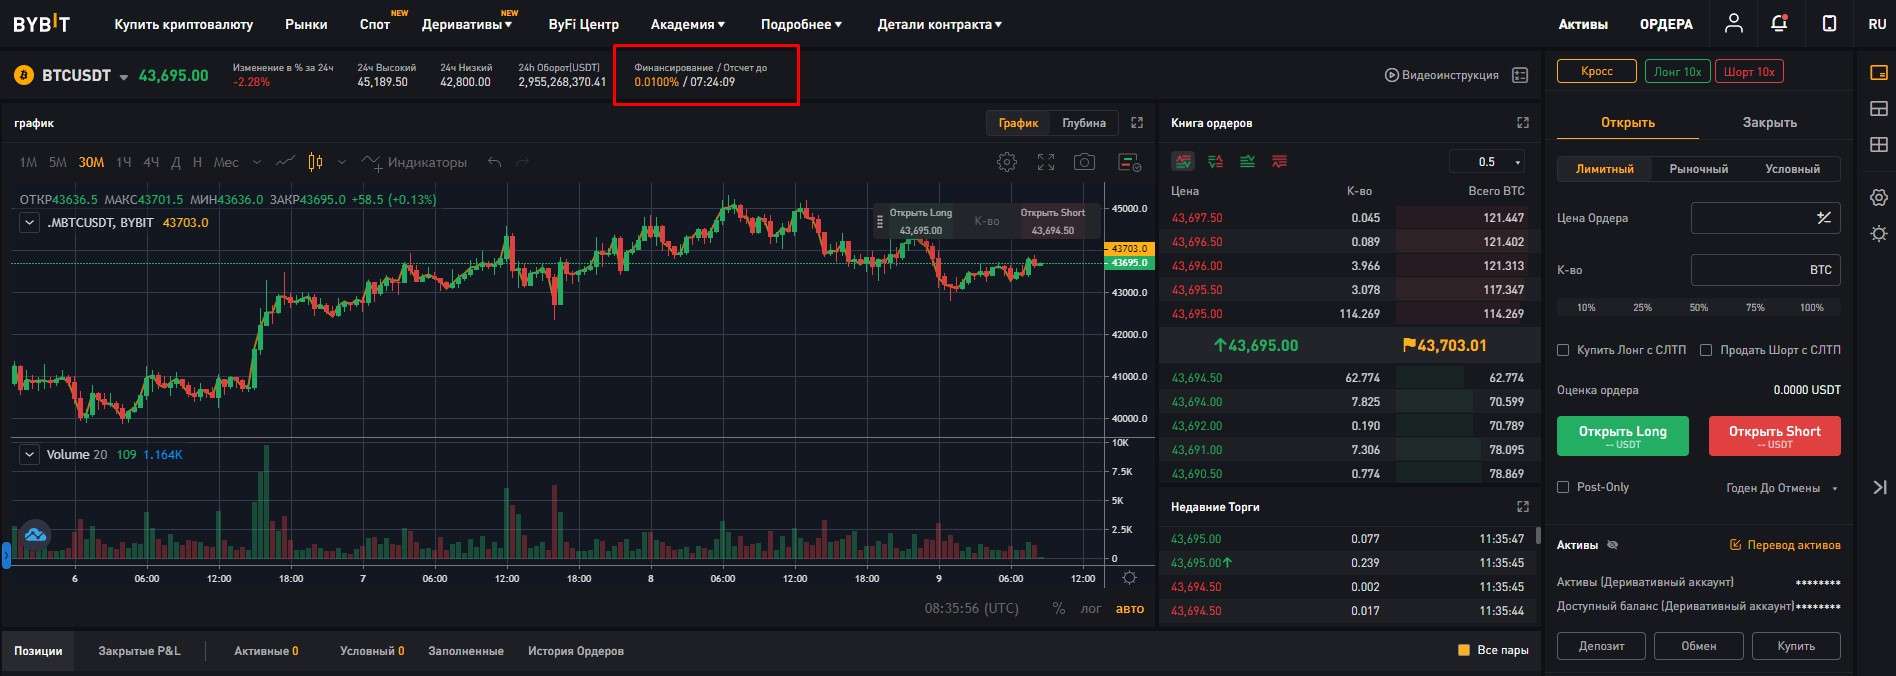Click the Open Short button

[x=1774, y=436]
